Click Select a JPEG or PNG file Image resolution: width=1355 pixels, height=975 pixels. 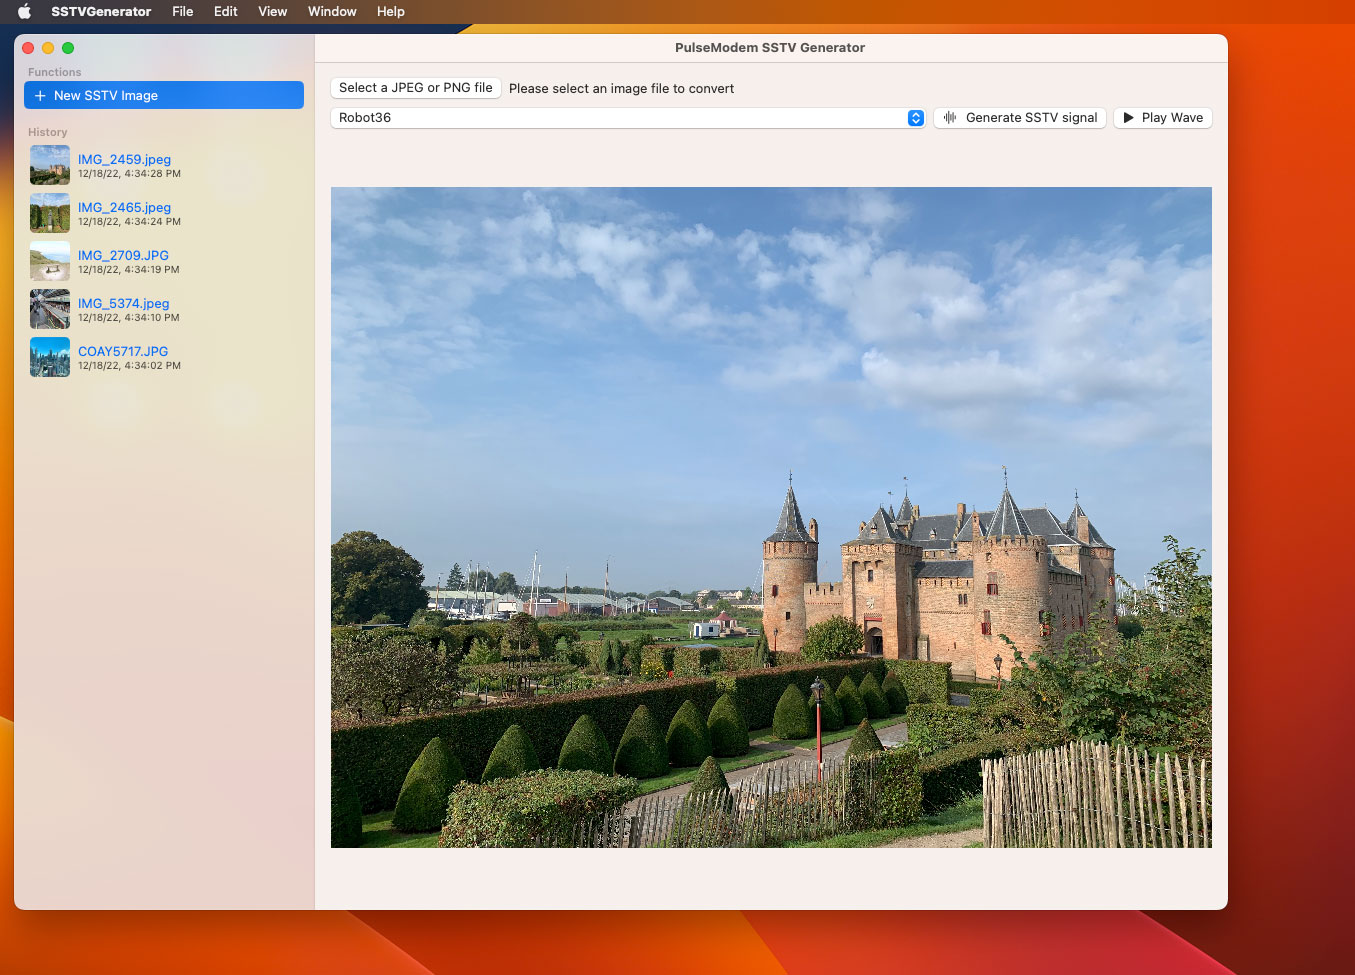coord(415,87)
